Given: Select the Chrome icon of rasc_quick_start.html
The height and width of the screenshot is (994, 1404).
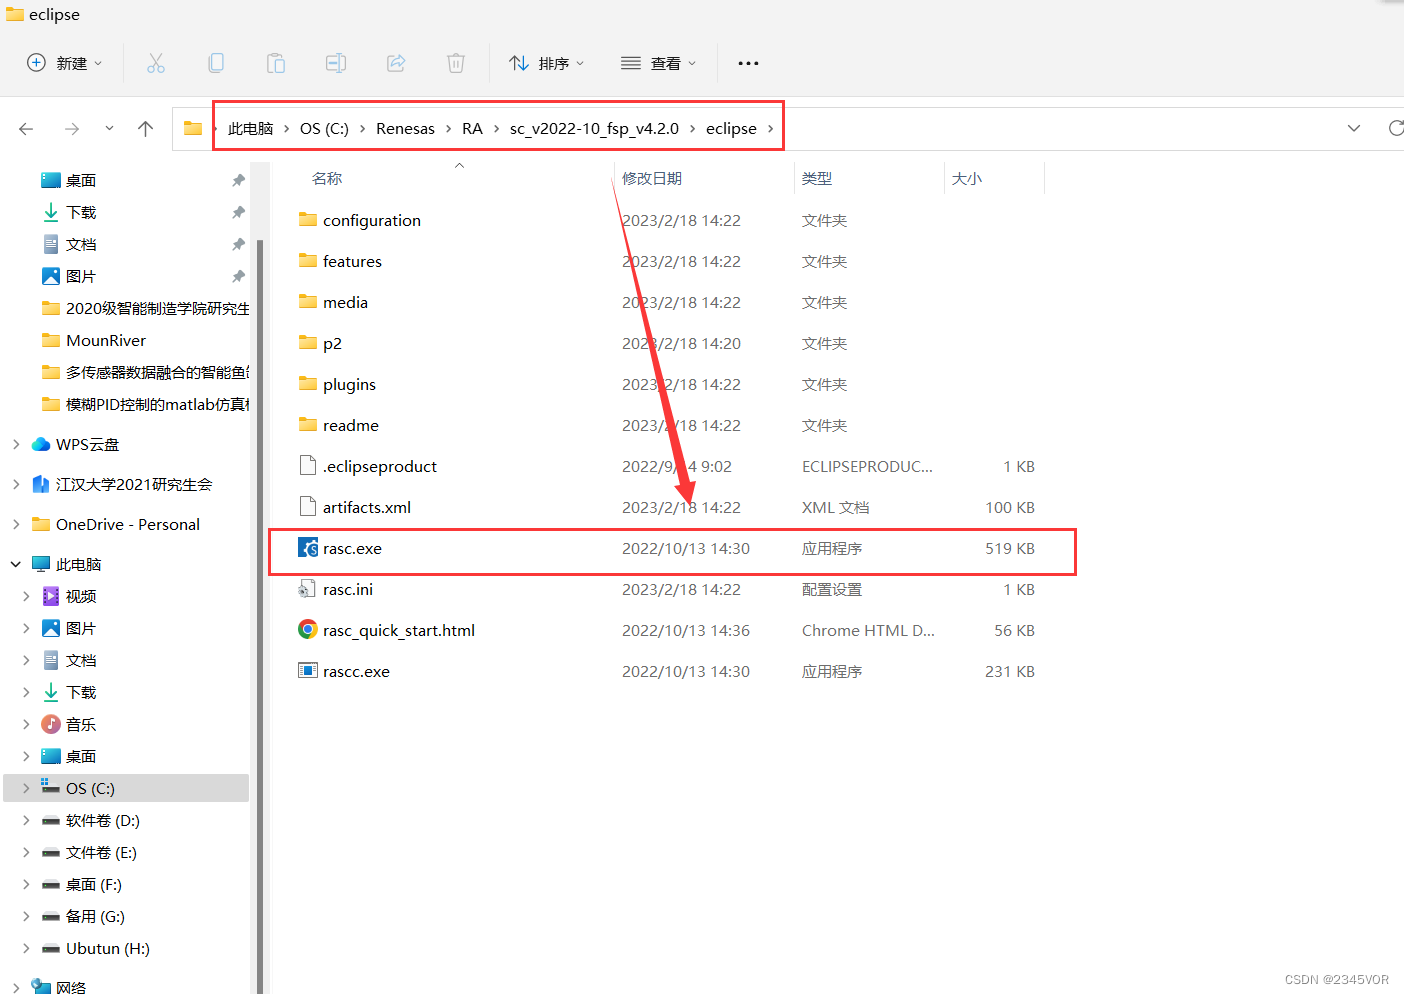Looking at the screenshot, I should click(308, 630).
